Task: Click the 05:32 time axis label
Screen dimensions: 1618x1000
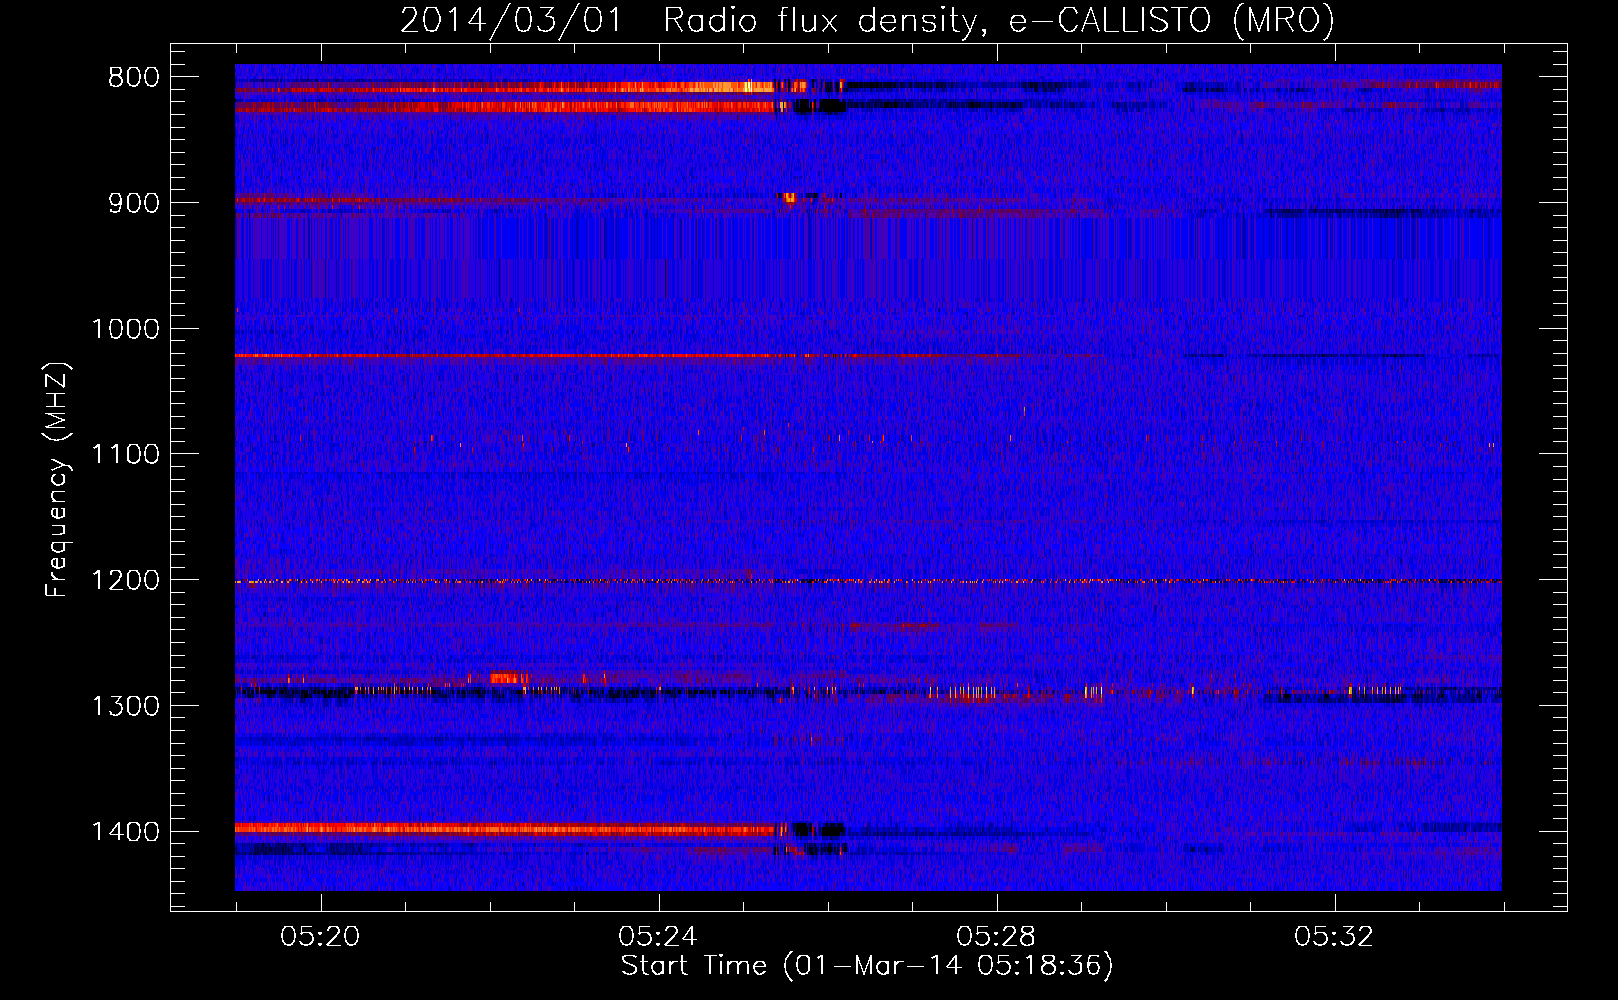Action: pos(1334,937)
